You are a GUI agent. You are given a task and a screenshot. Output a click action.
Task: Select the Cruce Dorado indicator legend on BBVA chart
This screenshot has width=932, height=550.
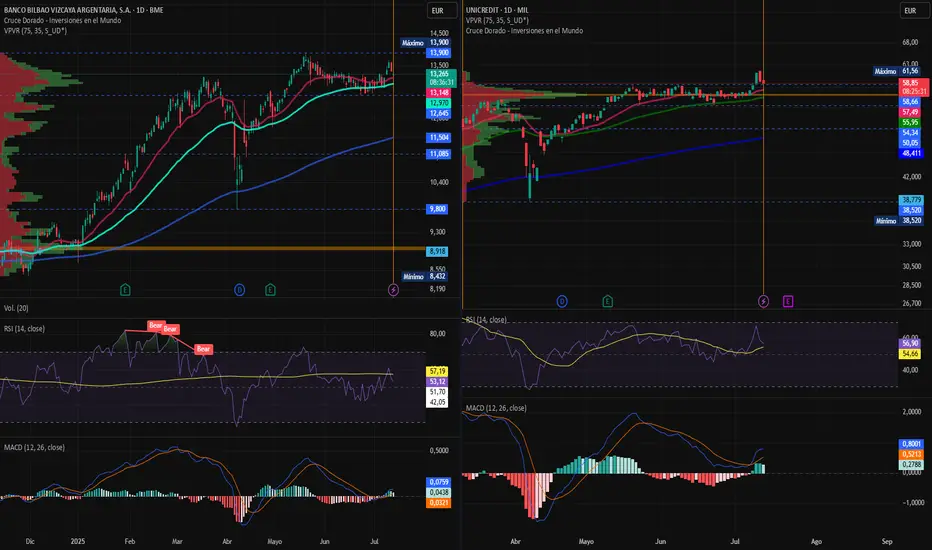click(62, 20)
